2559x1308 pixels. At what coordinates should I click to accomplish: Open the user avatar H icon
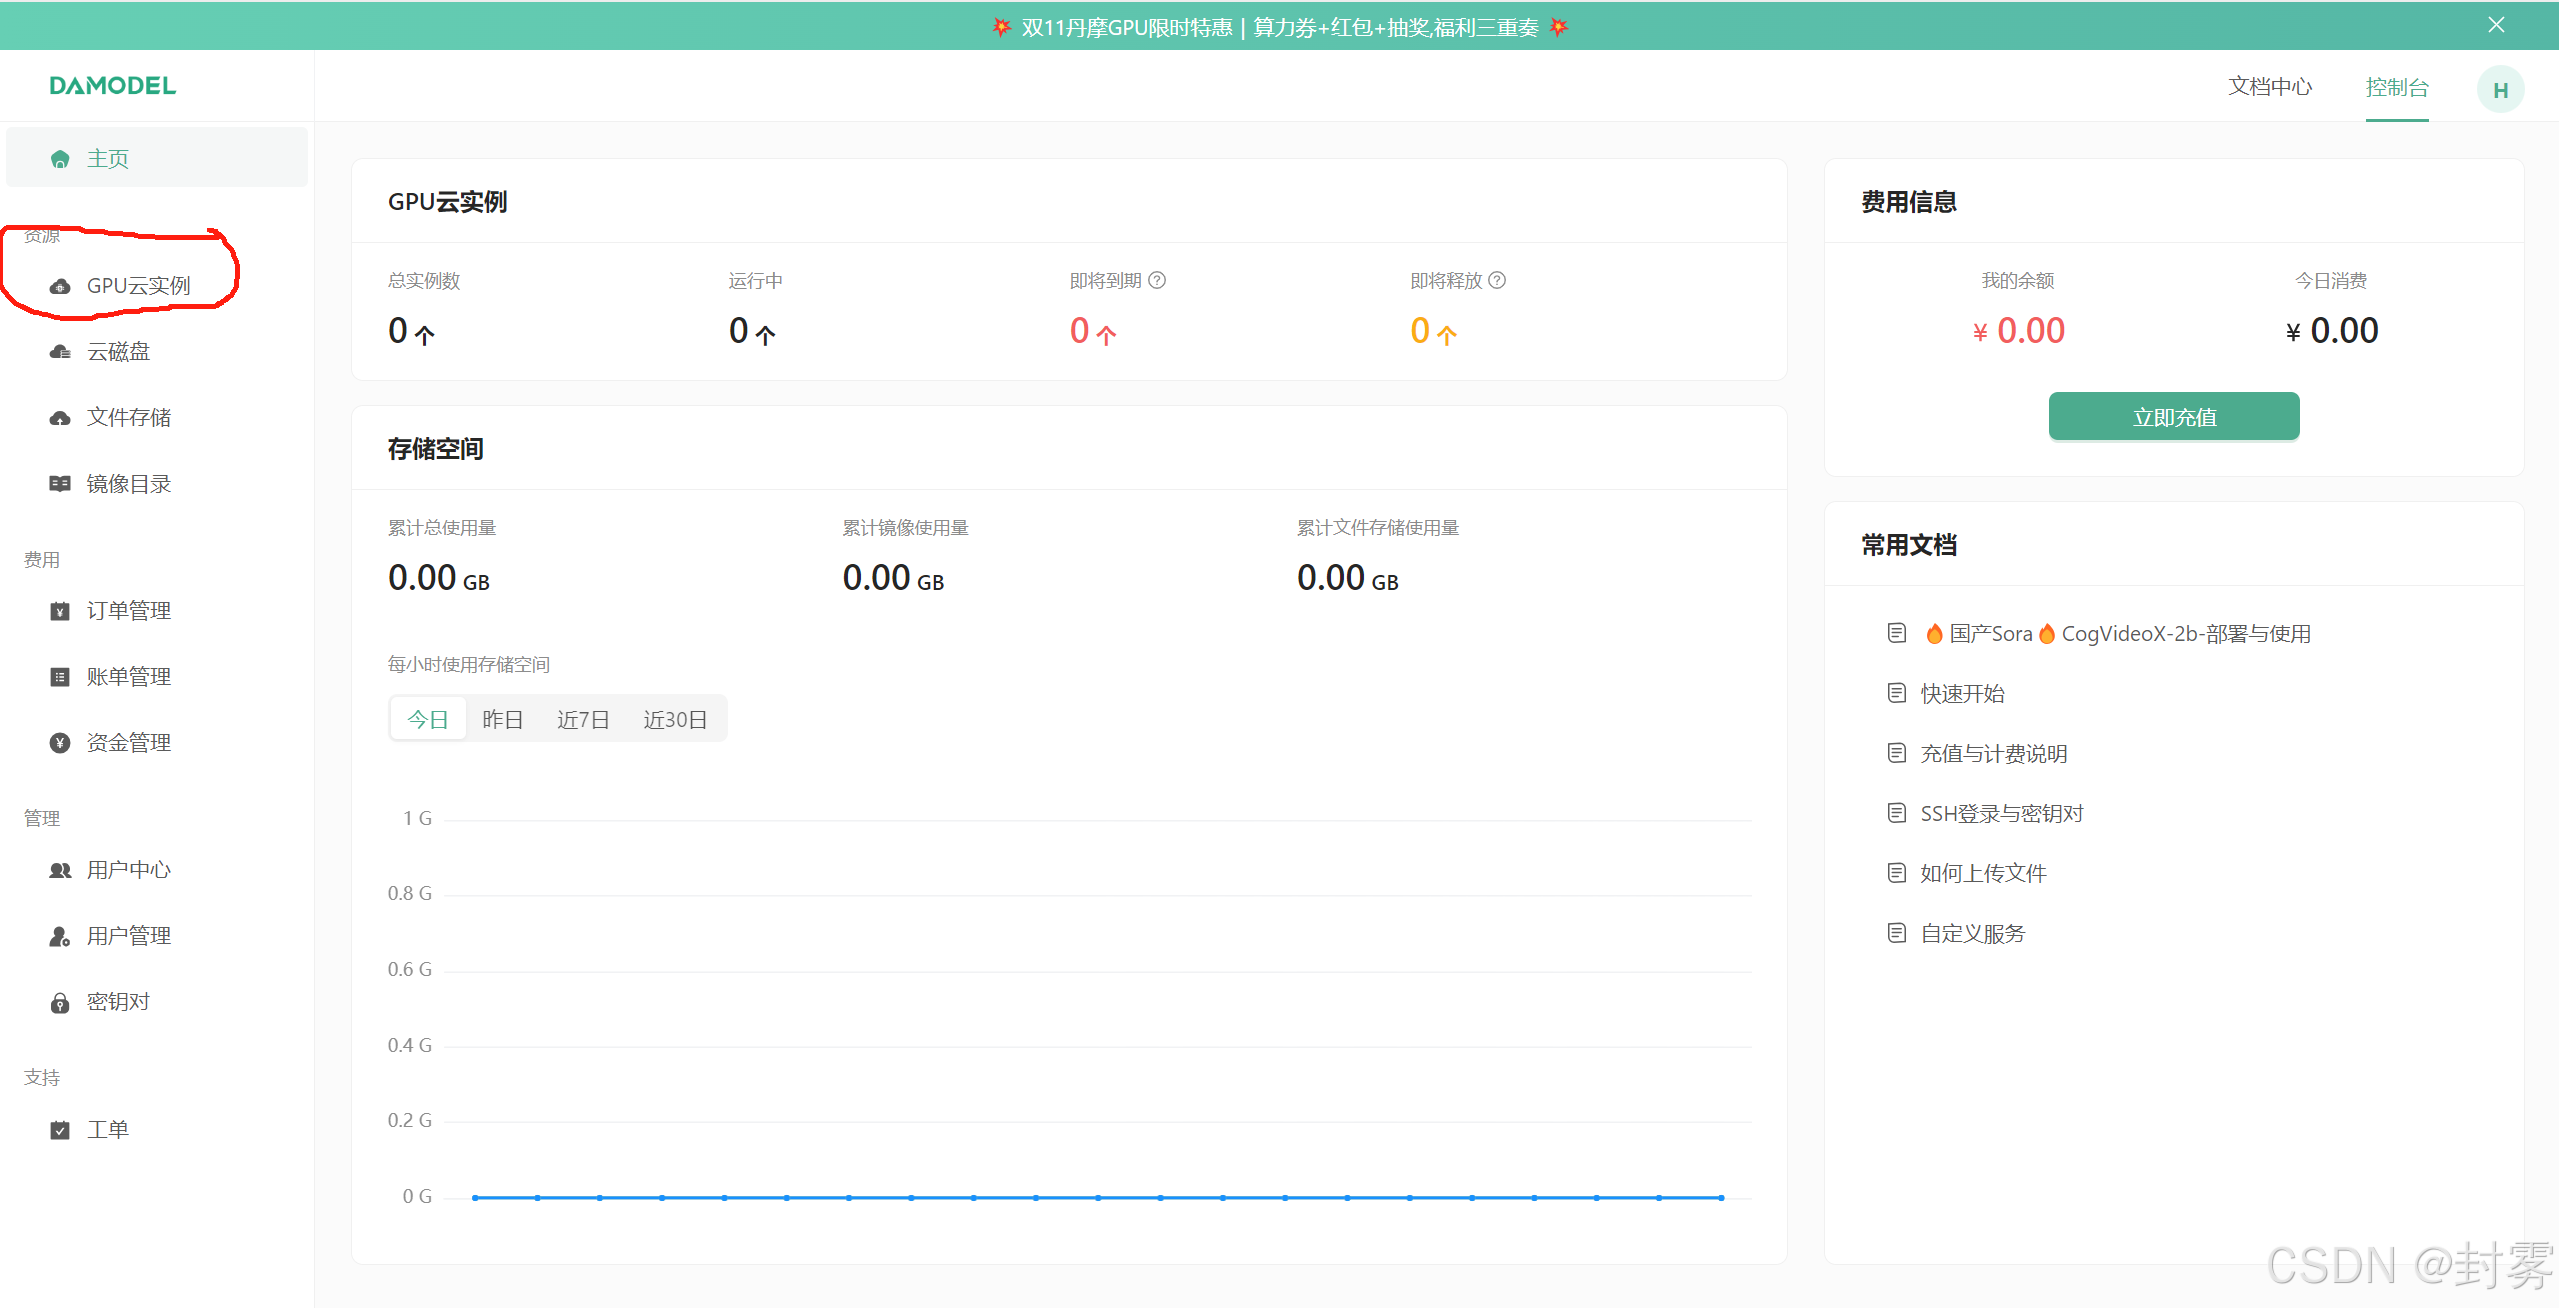click(2499, 90)
